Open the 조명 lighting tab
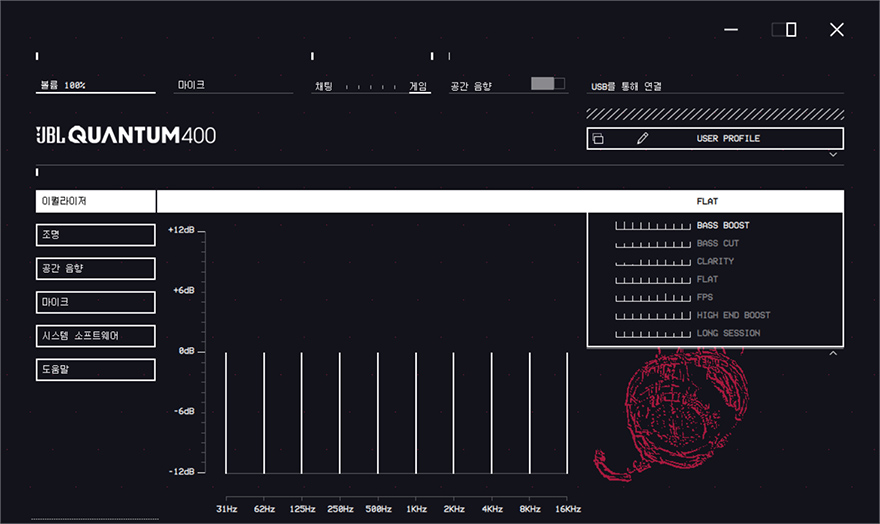This screenshot has width=880, height=524. pyautogui.click(x=95, y=235)
